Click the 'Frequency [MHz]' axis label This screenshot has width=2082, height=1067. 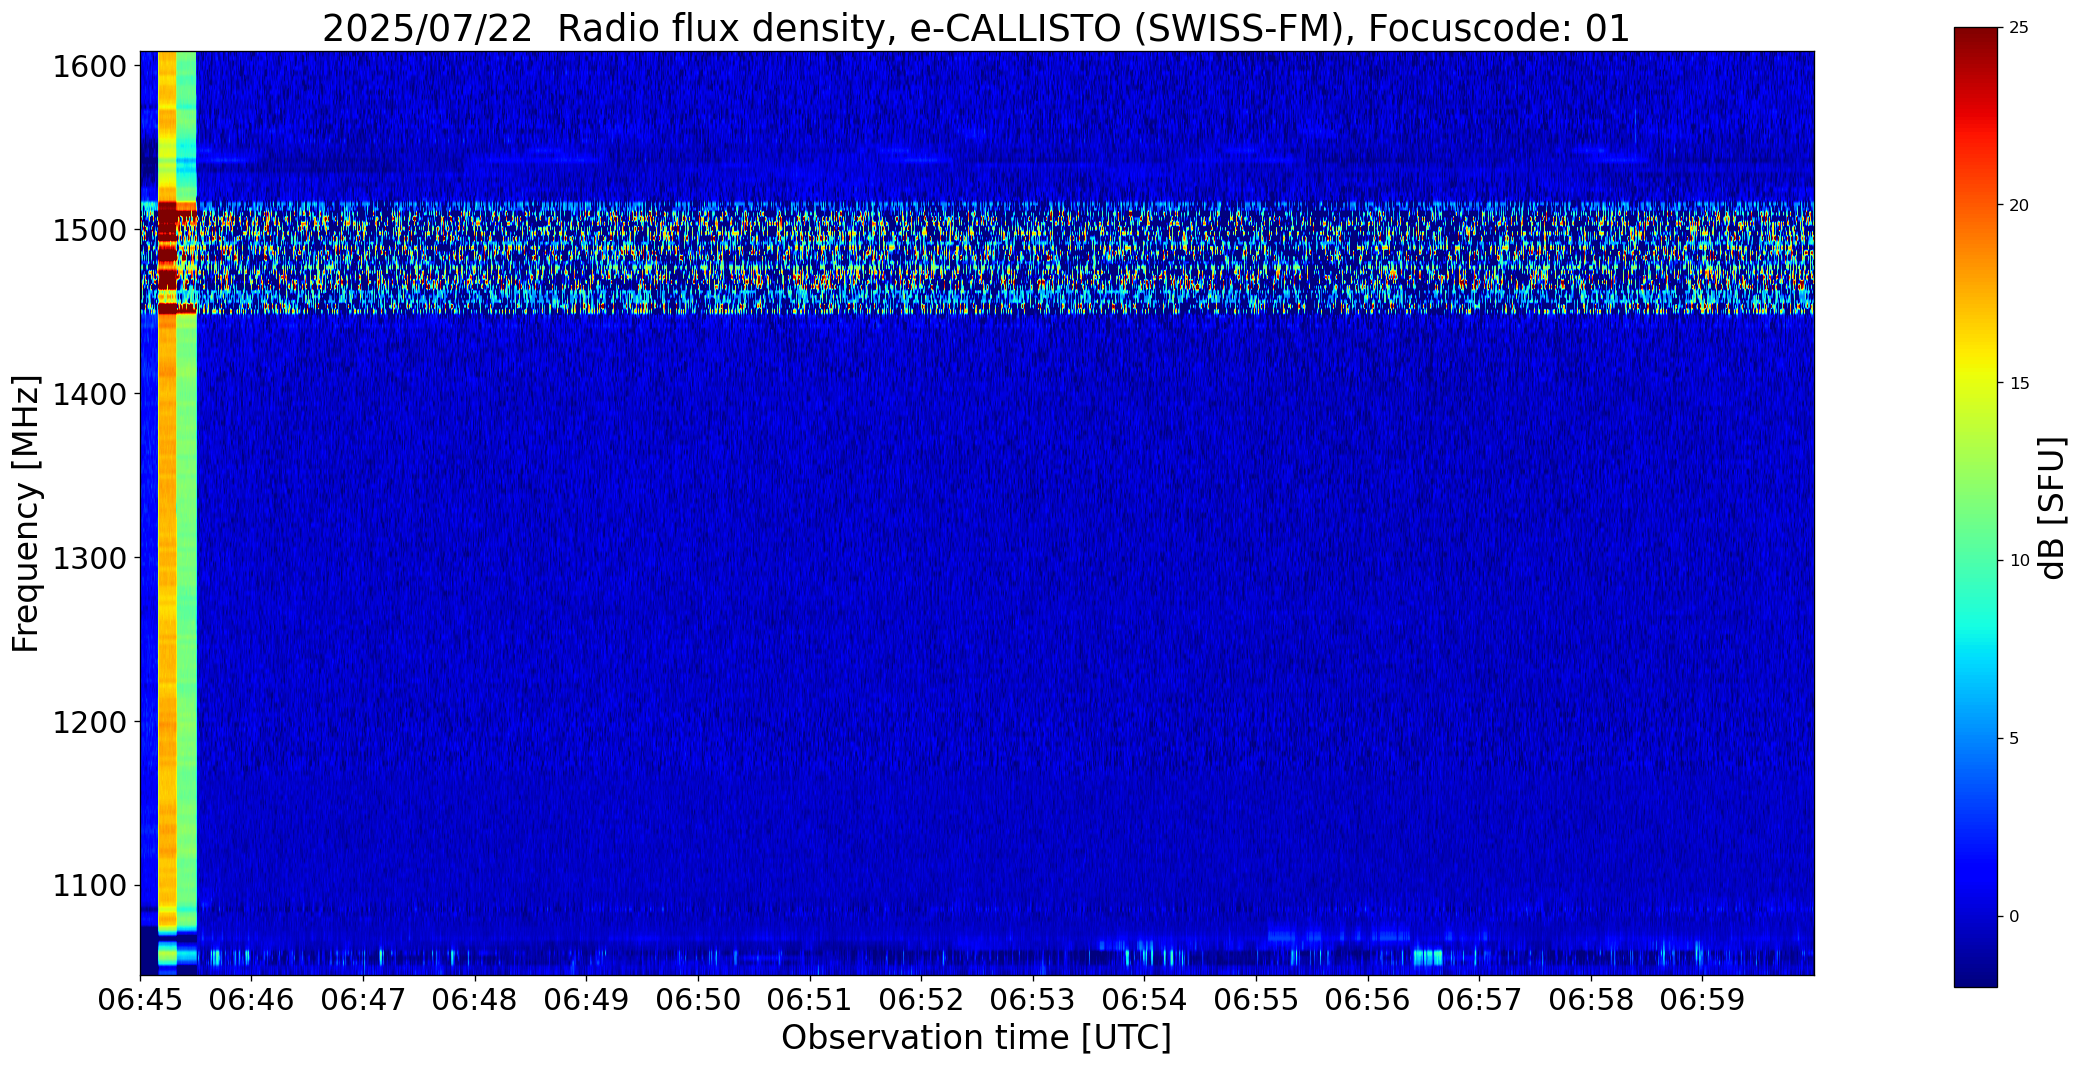[26, 513]
